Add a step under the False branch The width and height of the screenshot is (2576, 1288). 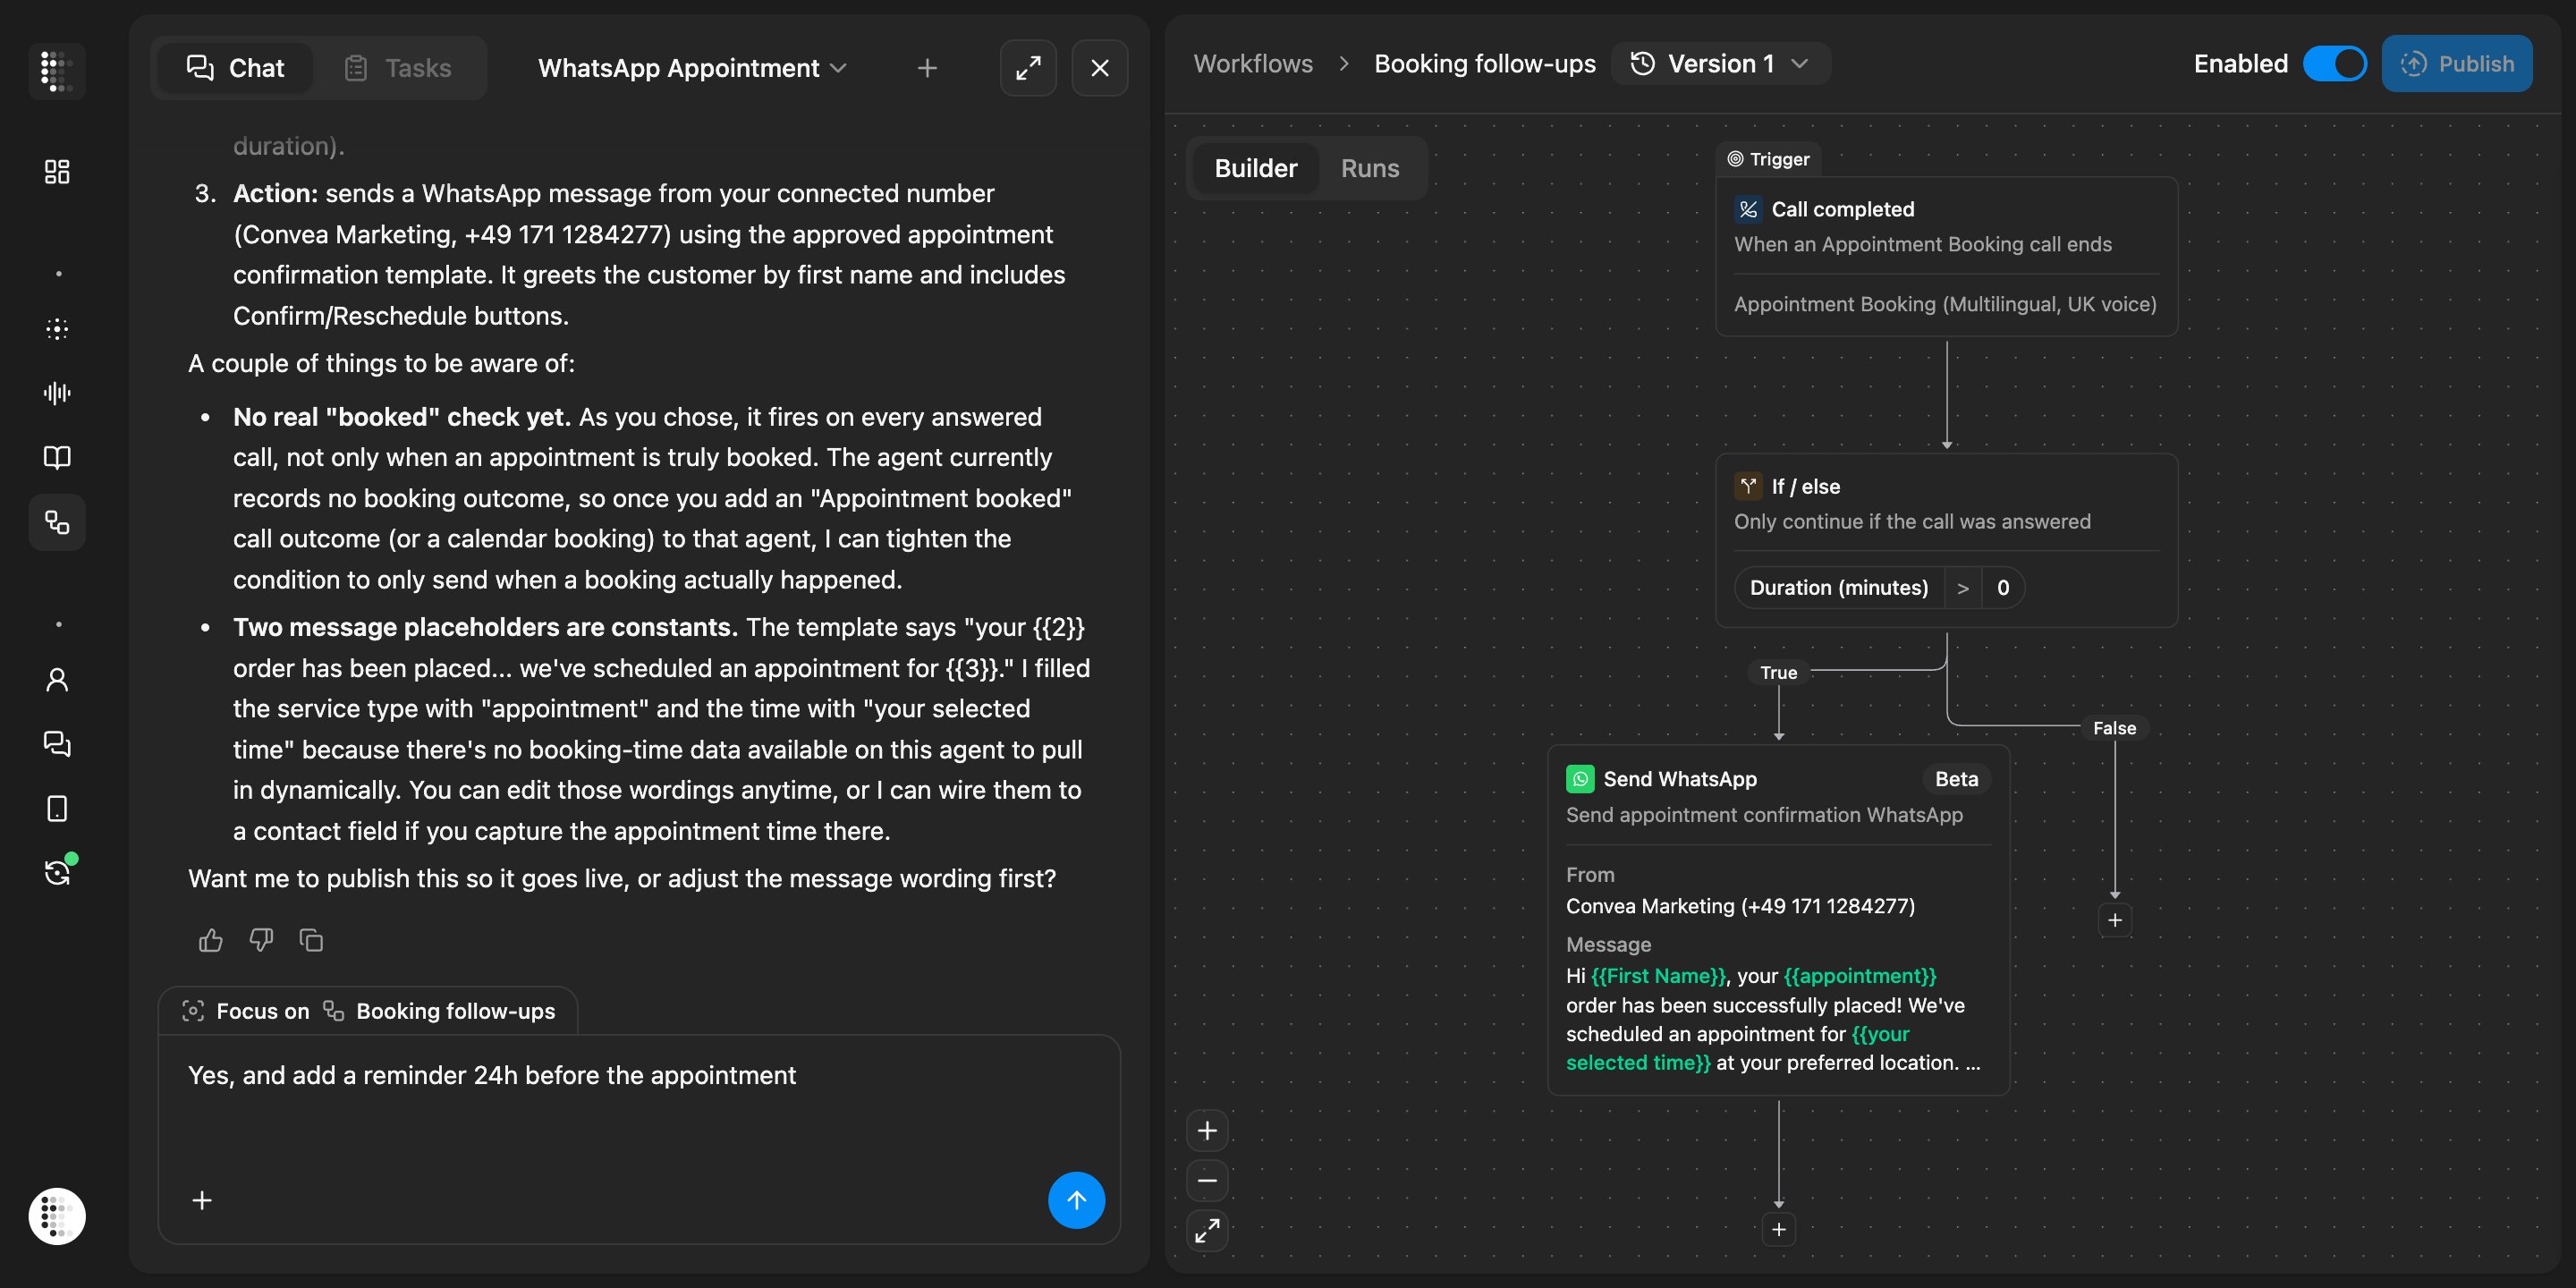pos(2115,920)
